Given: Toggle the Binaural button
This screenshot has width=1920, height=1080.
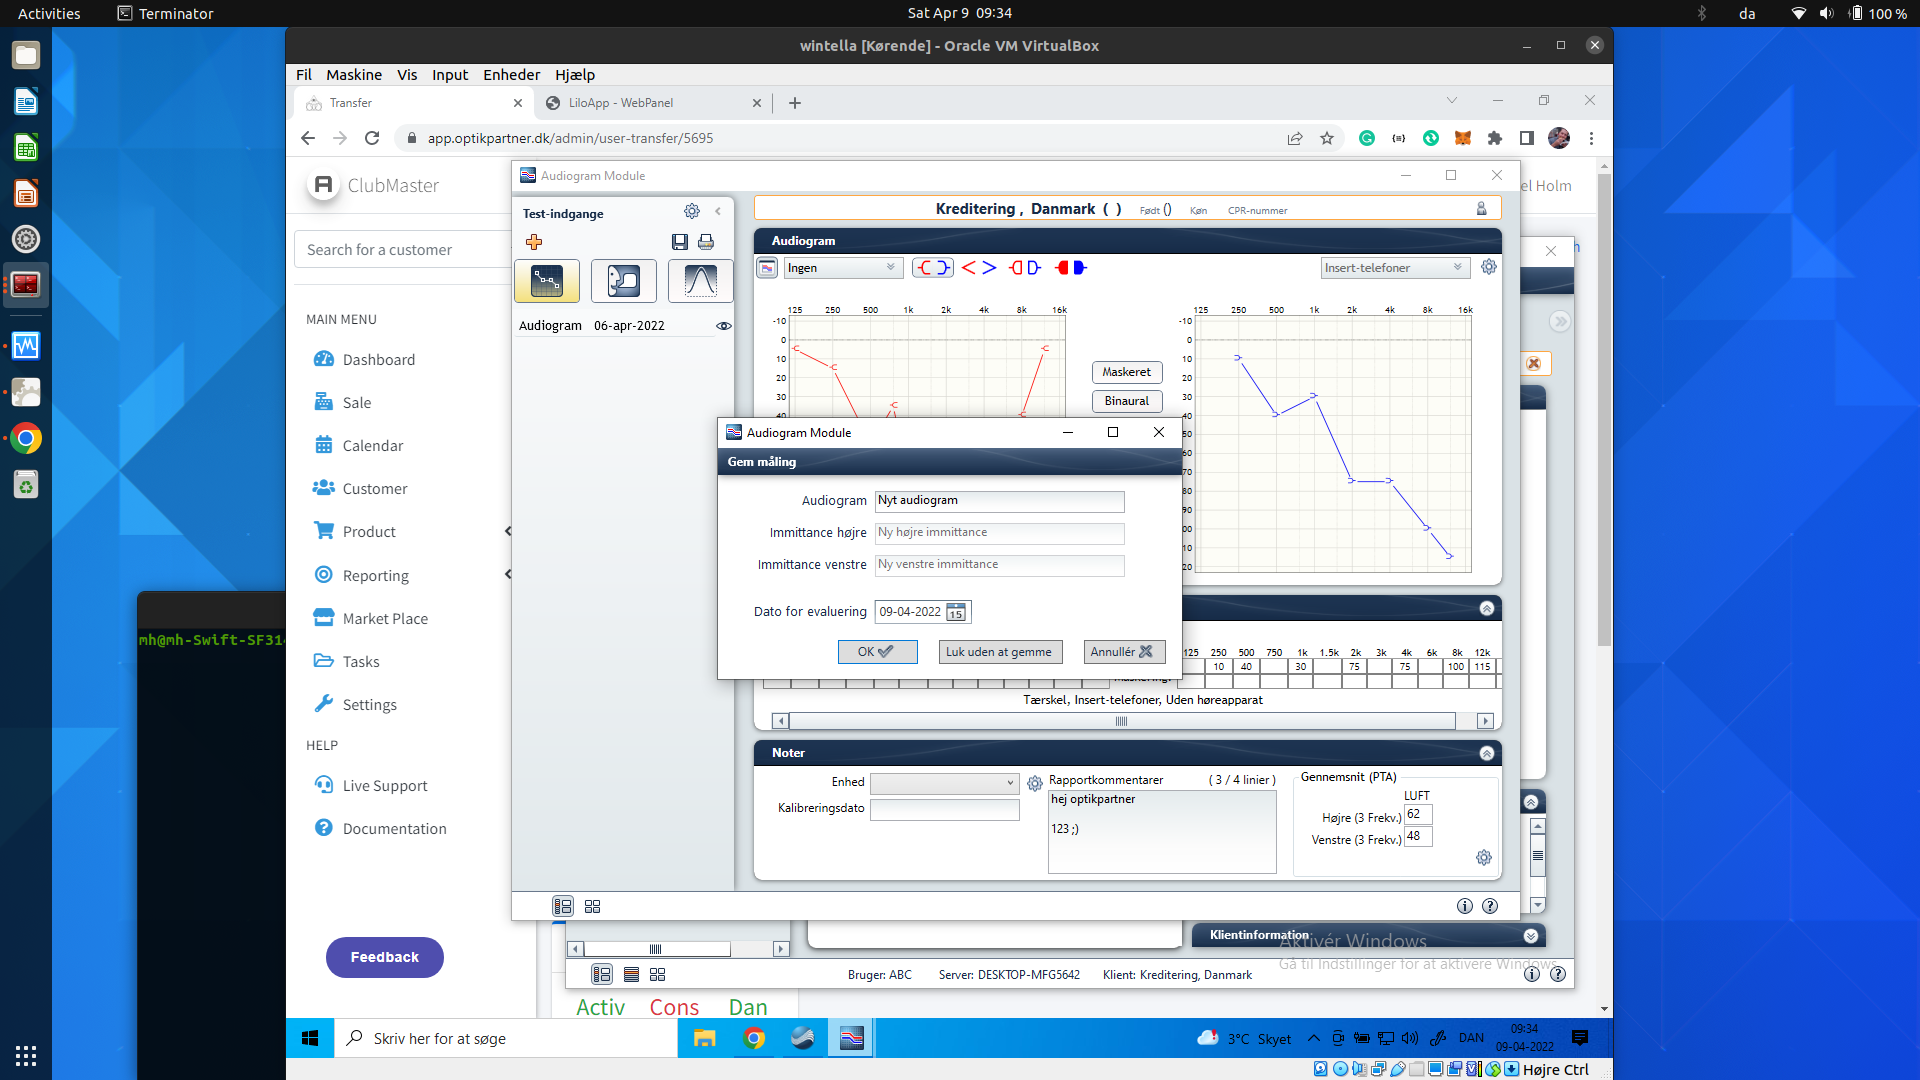Looking at the screenshot, I should click(1126, 401).
